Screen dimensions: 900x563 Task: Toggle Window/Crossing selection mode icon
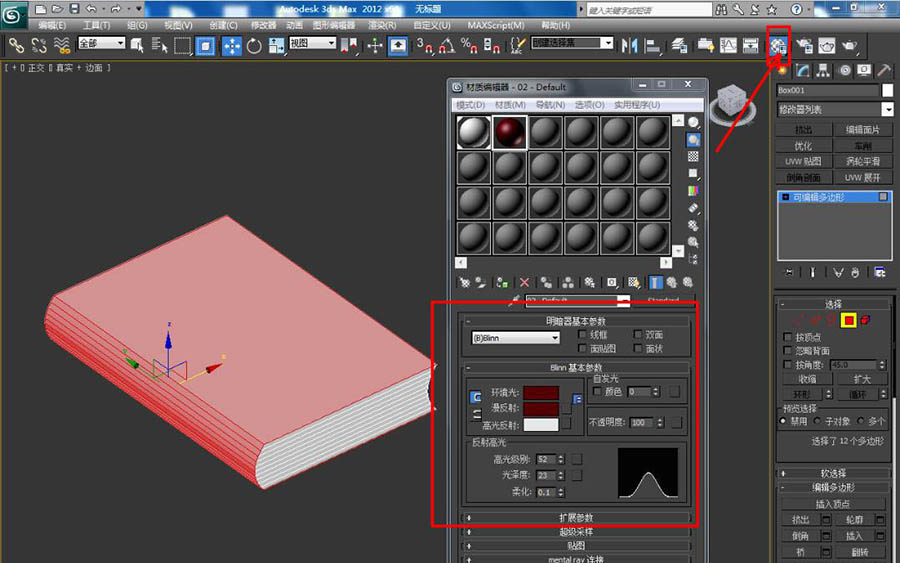205,45
